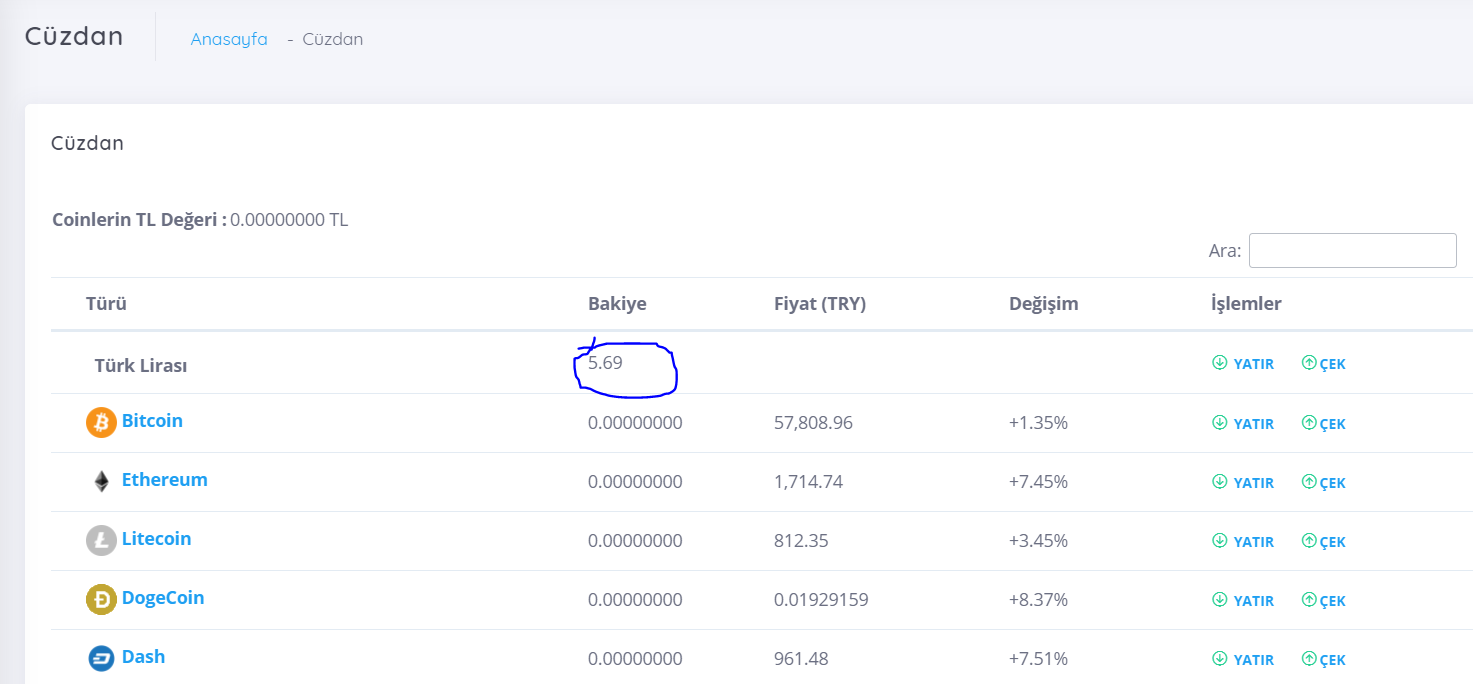
Task: Select Litecoin price 812.35
Action: pyautogui.click(x=801, y=541)
